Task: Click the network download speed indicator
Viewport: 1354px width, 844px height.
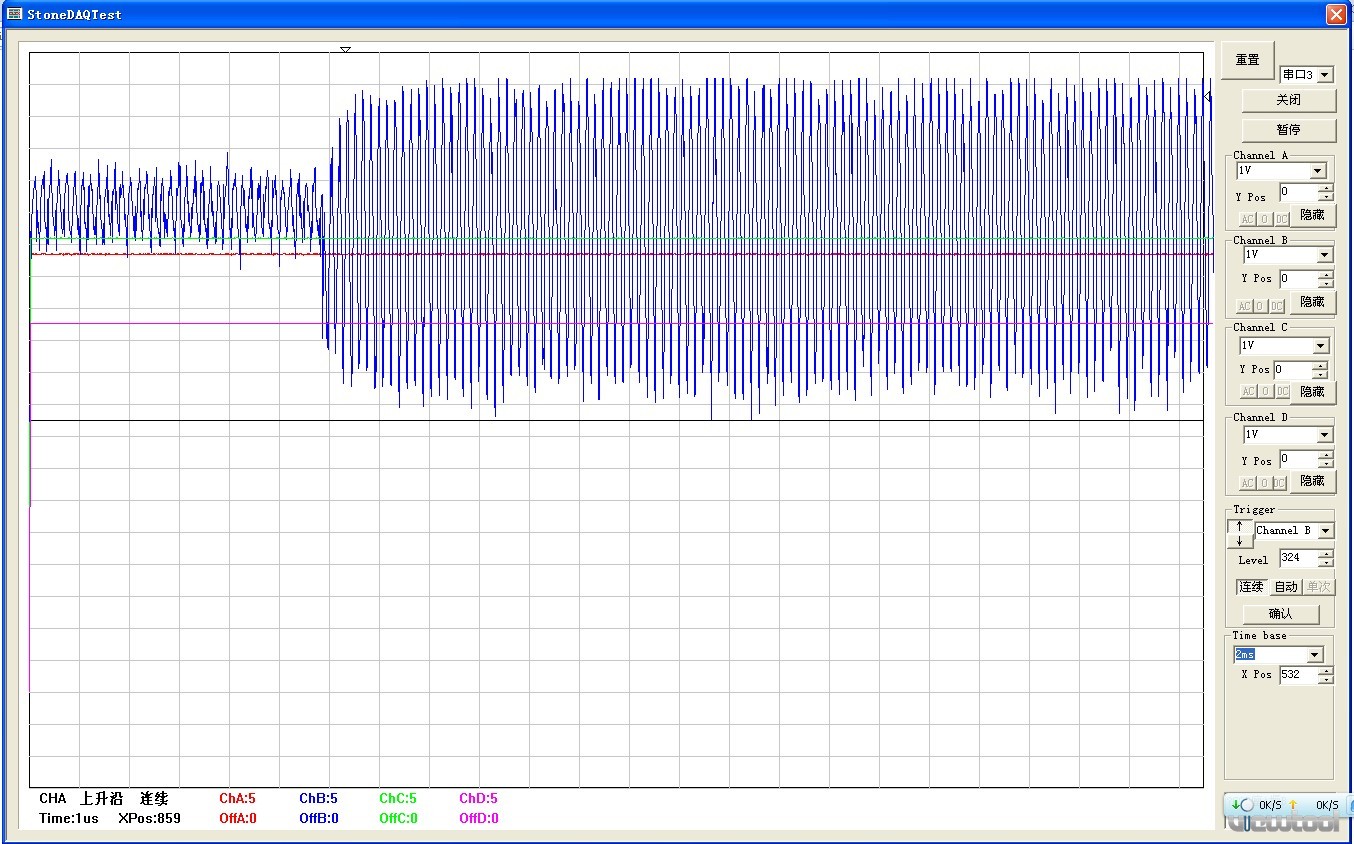Action: click(x=1258, y=805)
